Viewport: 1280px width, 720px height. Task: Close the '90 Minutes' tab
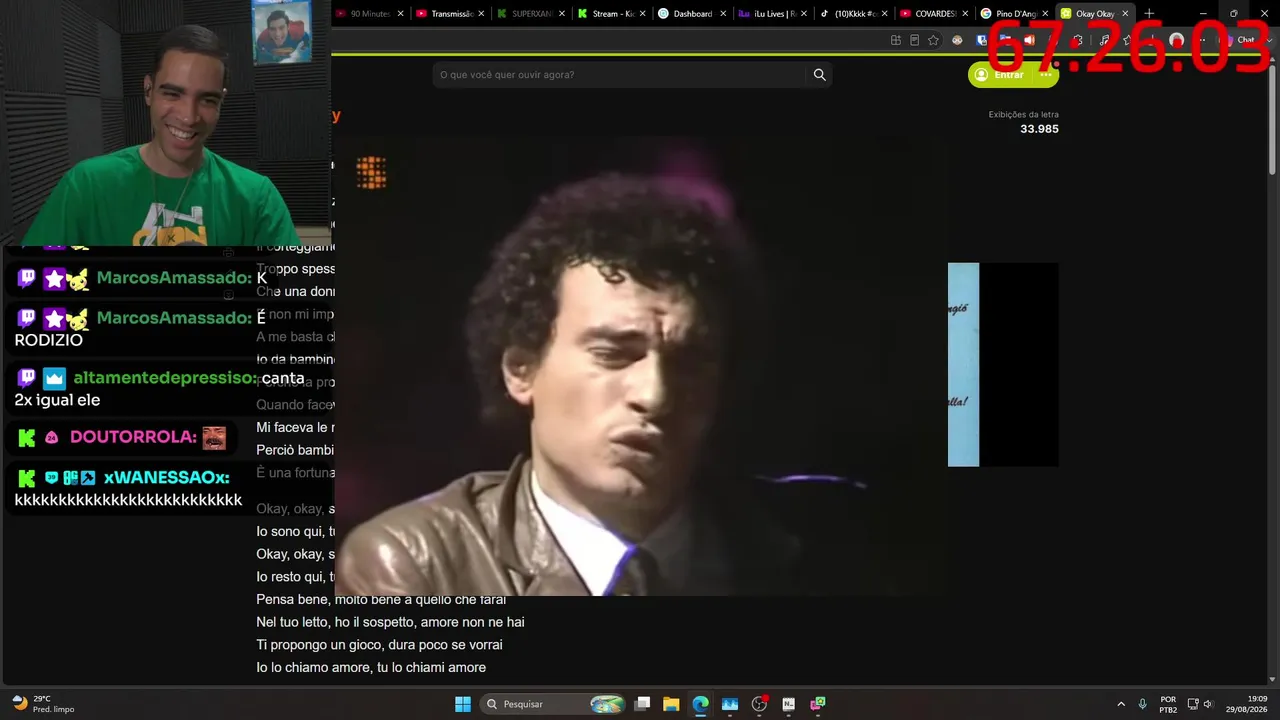coord(400,14)
